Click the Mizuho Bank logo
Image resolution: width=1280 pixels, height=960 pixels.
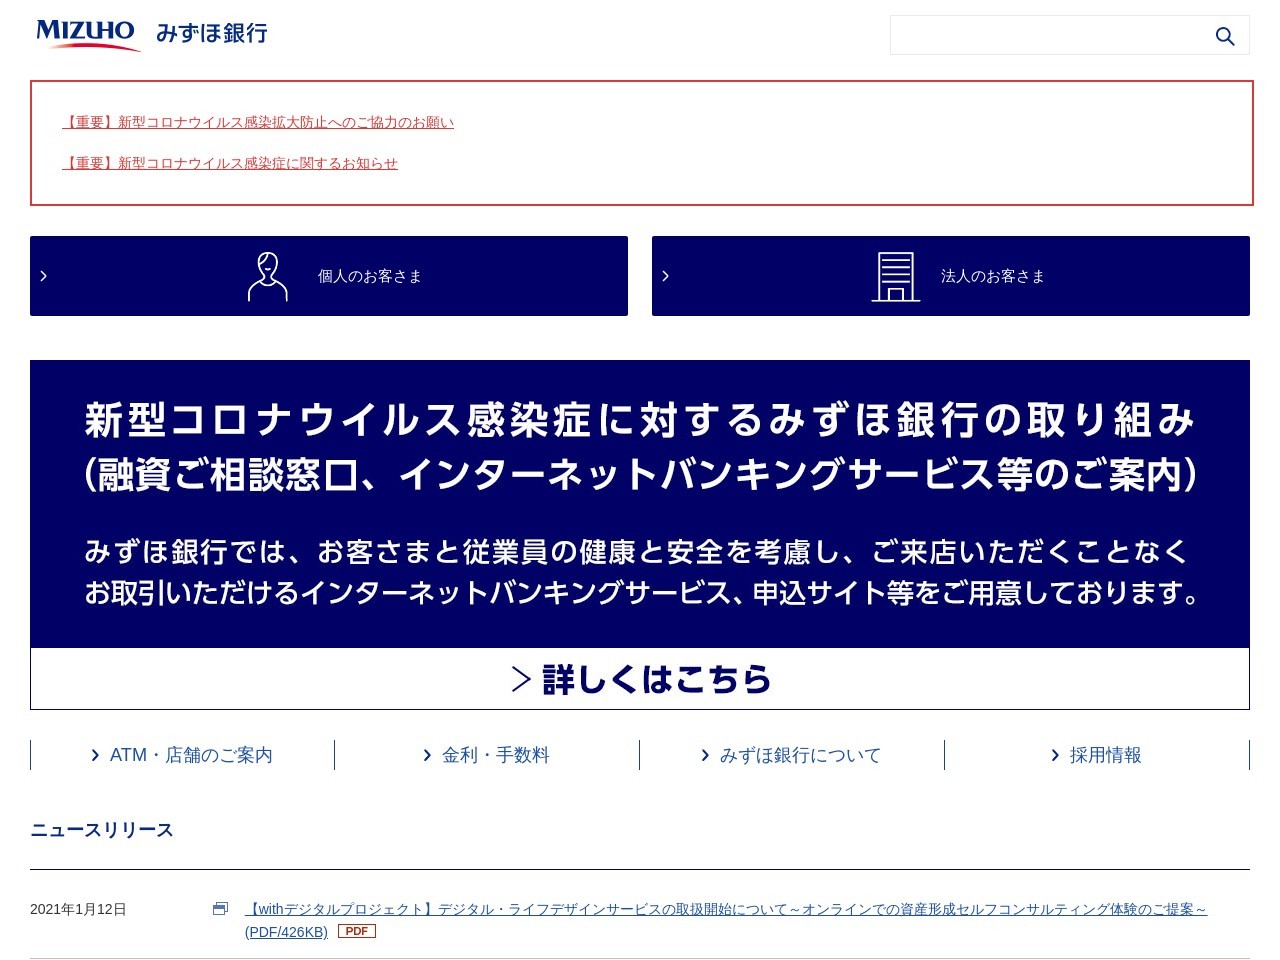click(x=152, y=34)
